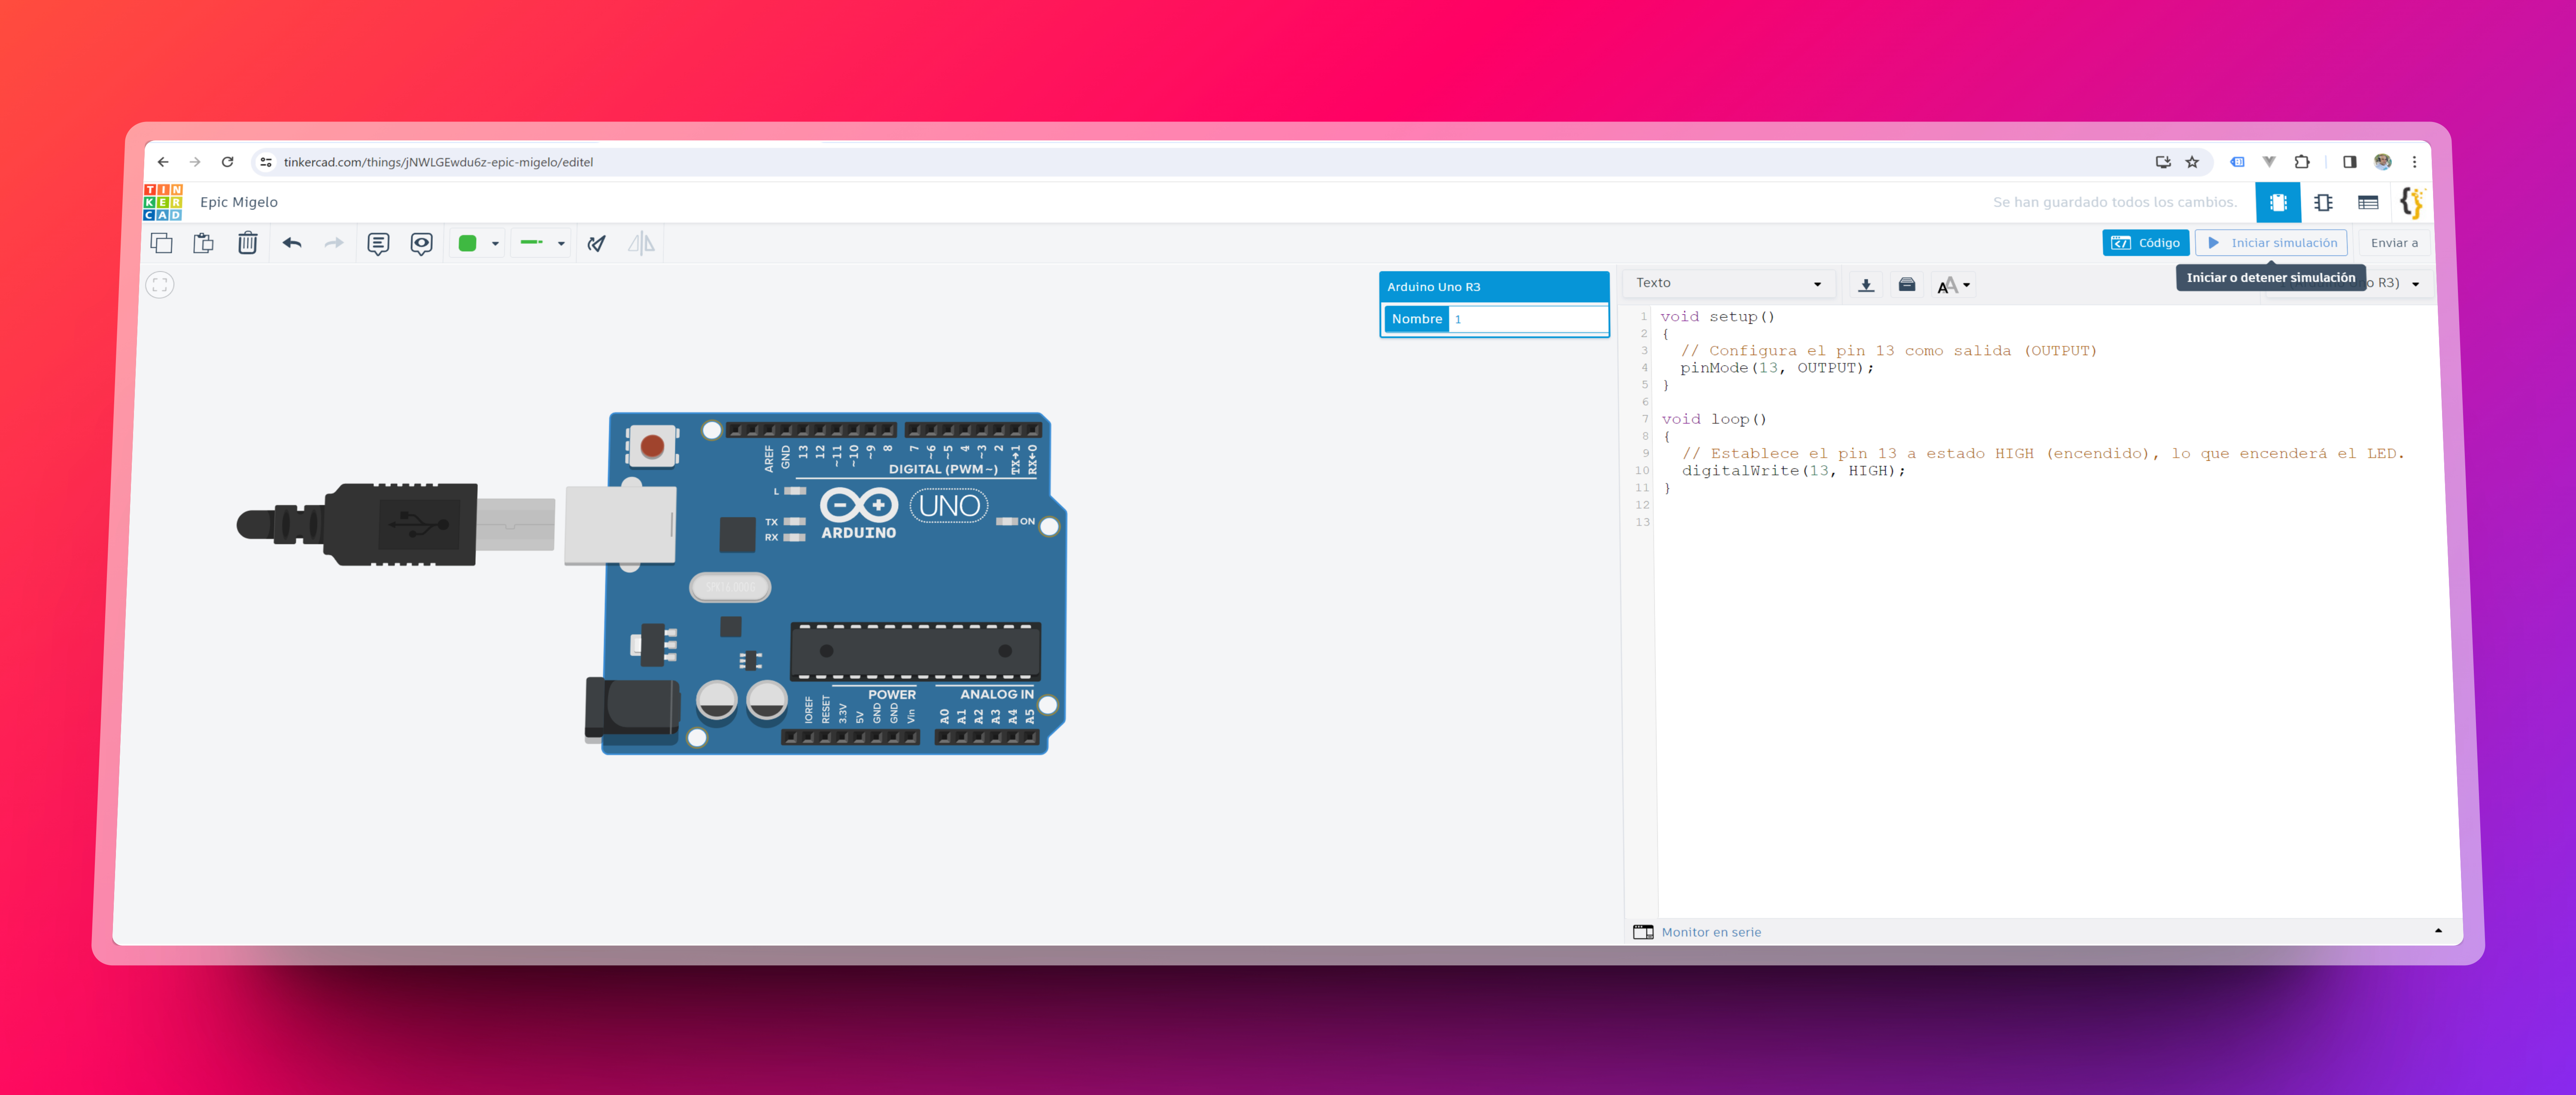Open the component list view icon
The width and height of the screenshot is (2576, 1095).
(2368, 202)
